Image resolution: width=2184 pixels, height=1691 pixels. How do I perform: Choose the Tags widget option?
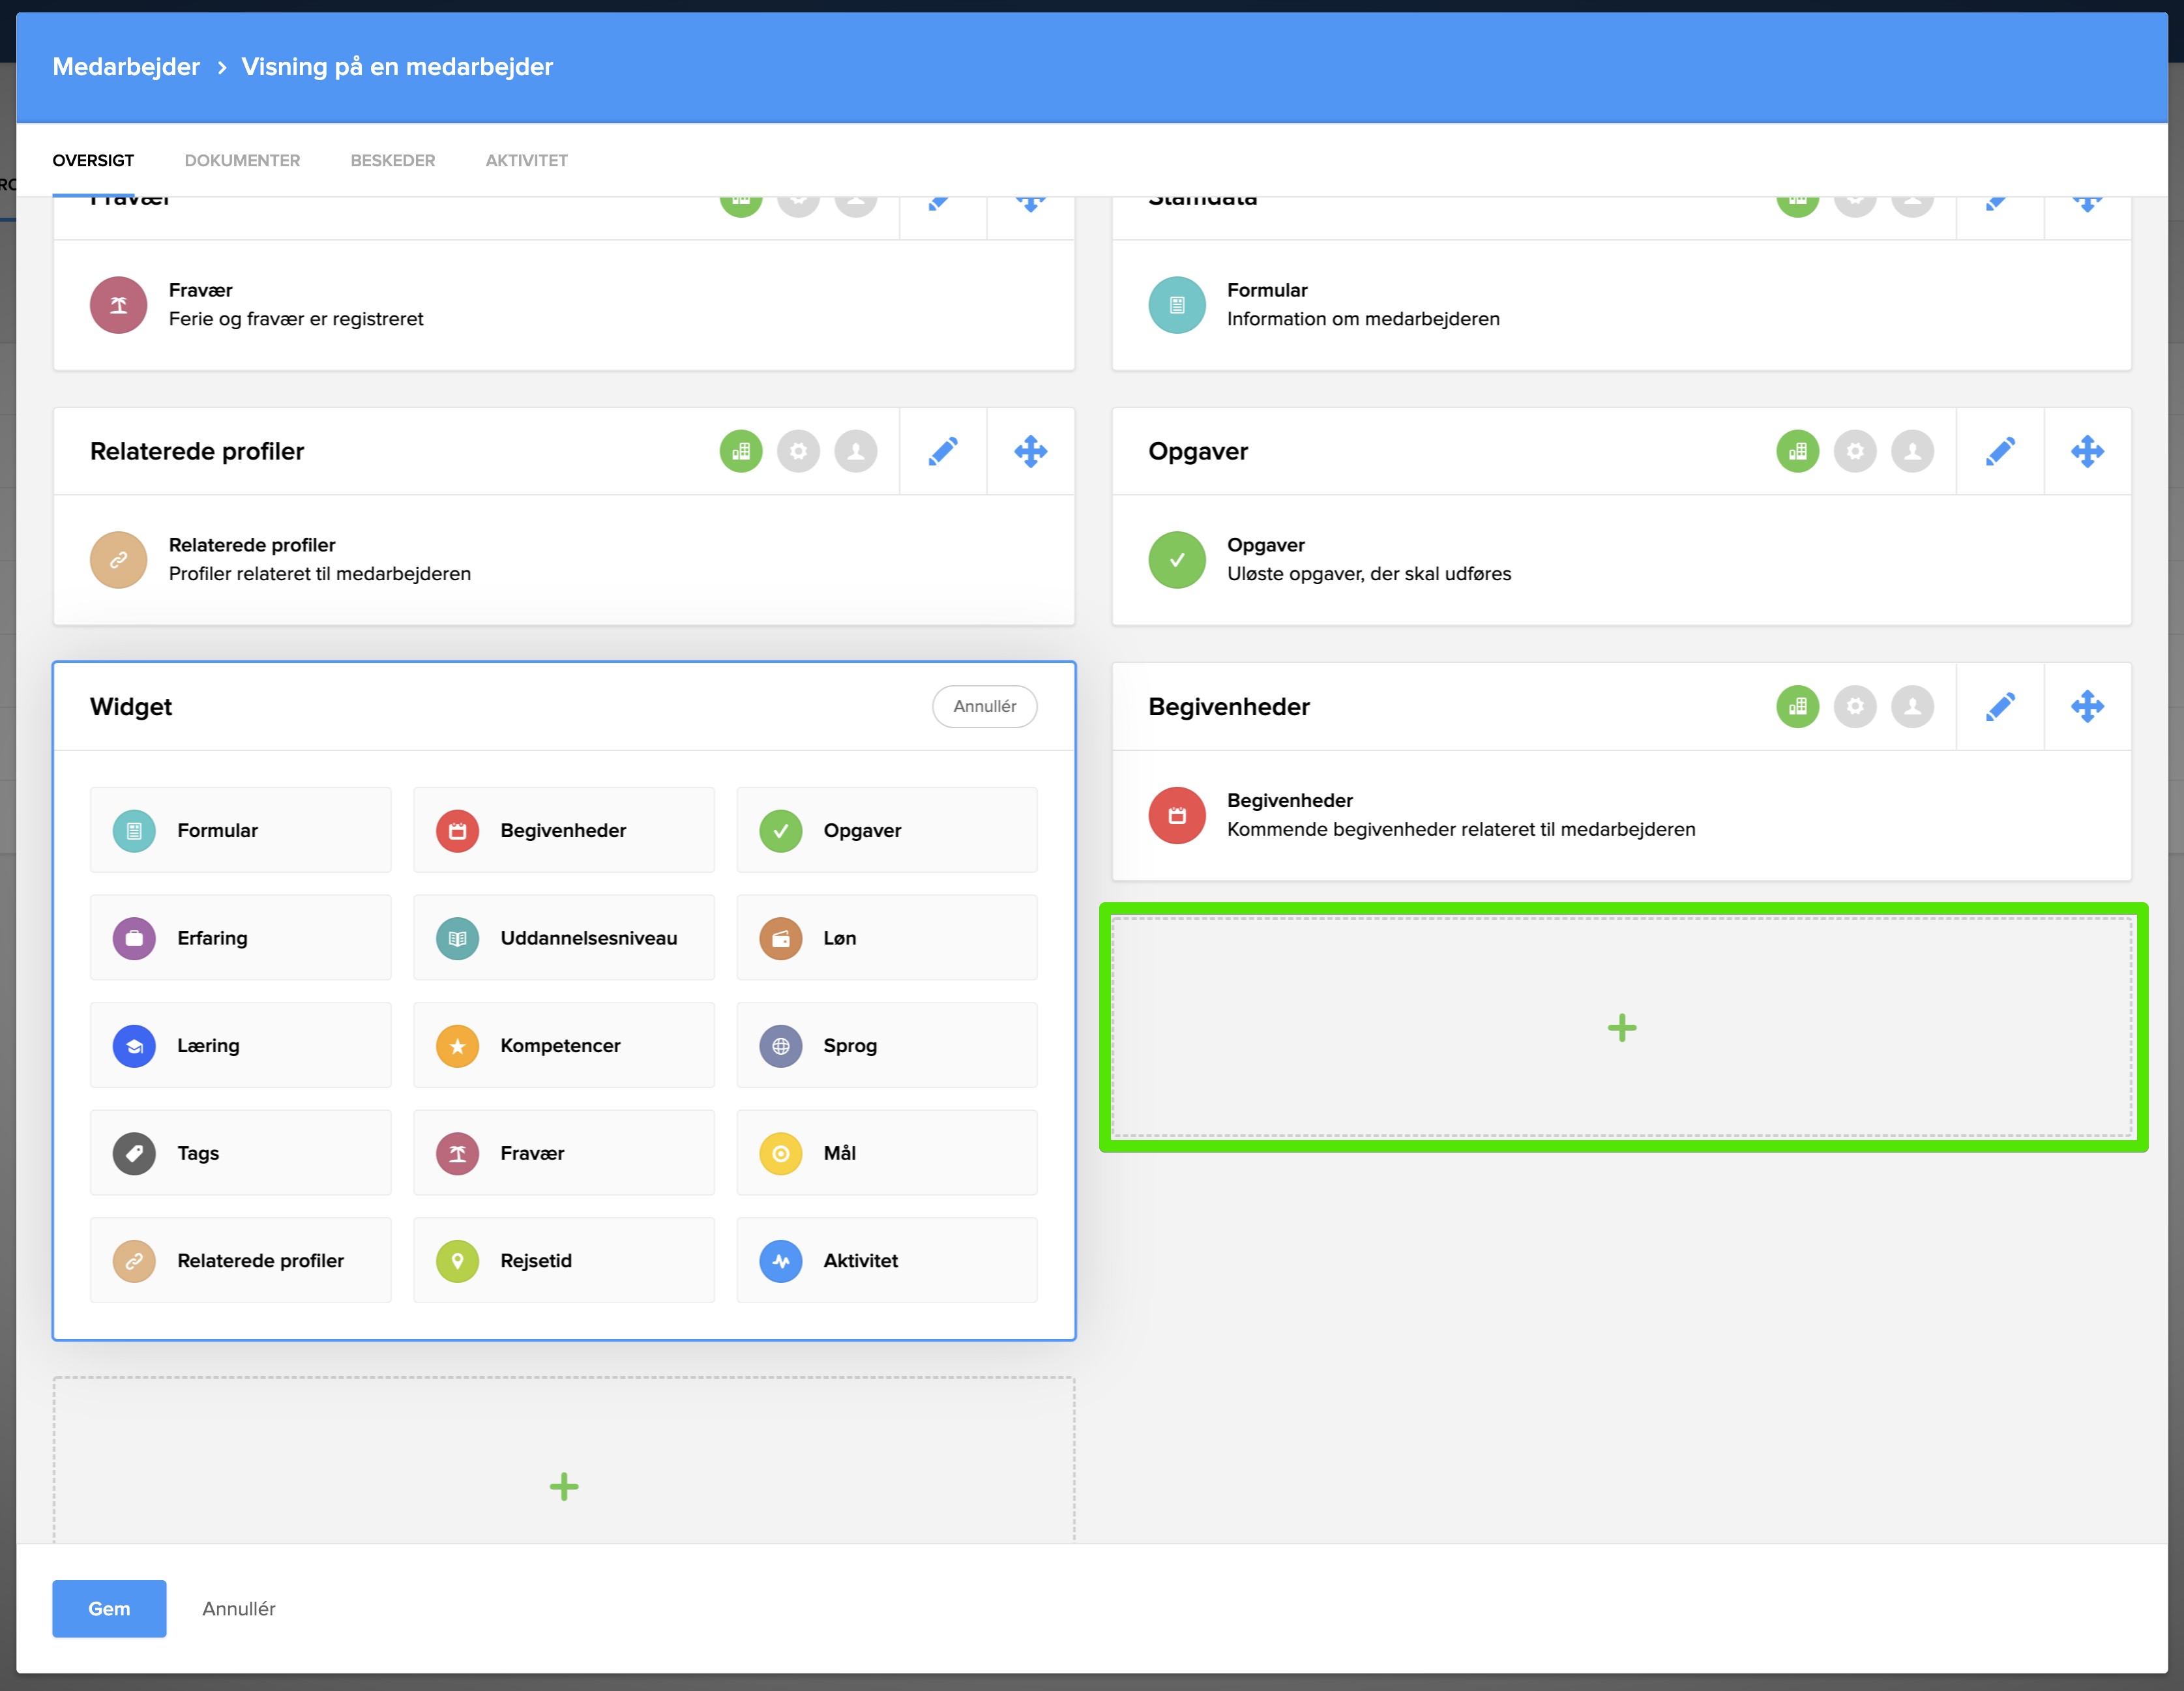point(240,1153)
